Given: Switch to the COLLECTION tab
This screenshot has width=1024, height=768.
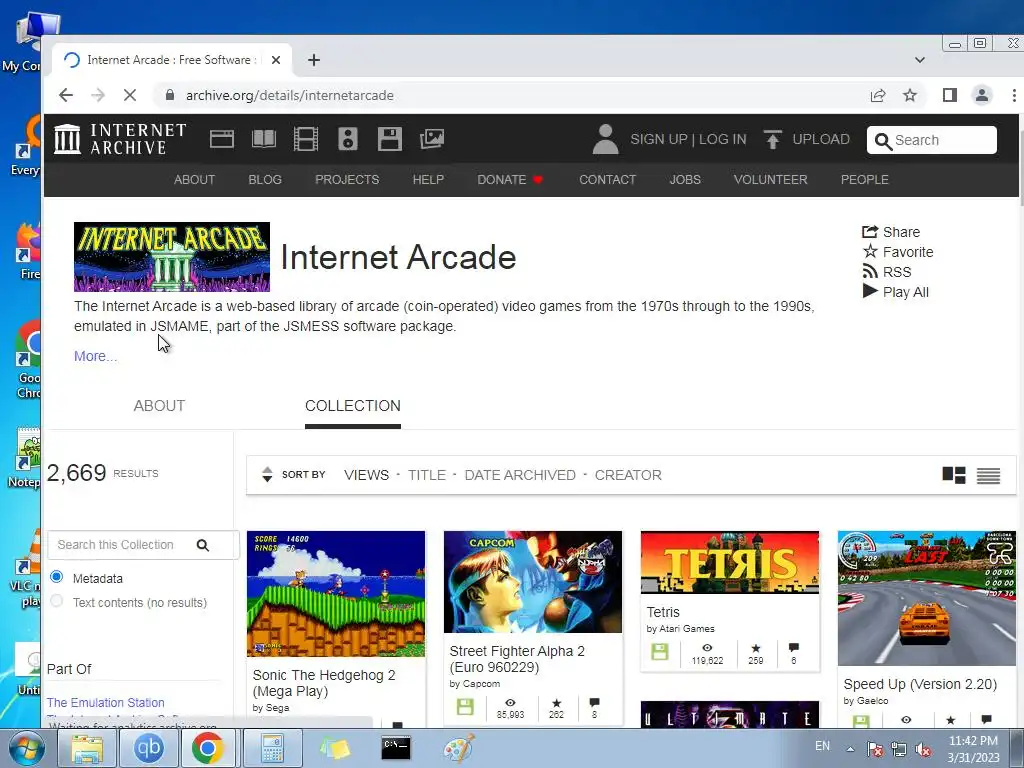Looking at the screenshot, I should 353,406.
